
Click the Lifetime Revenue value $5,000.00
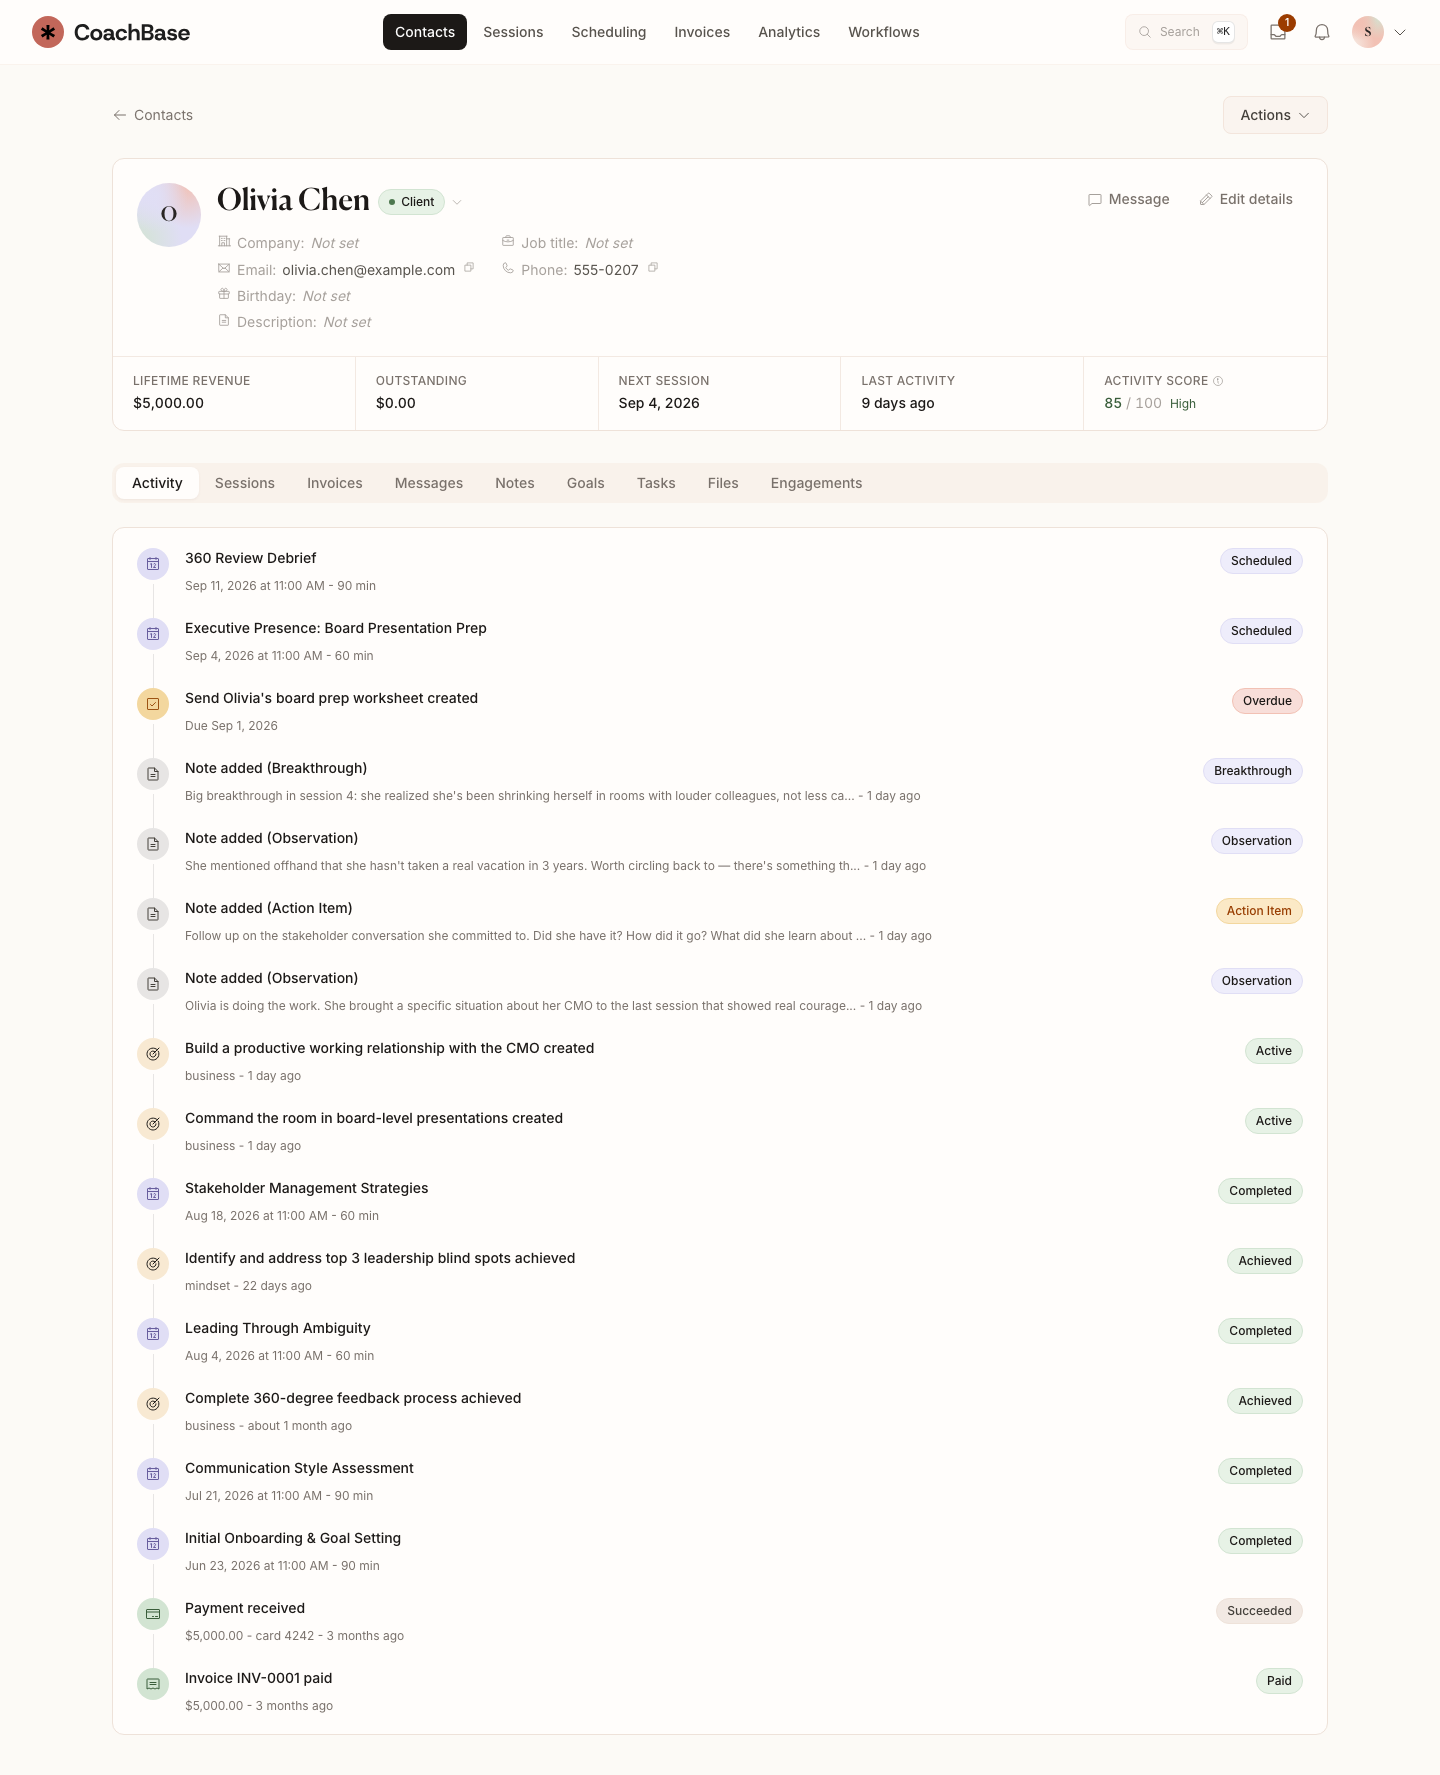click(x=168, y=403)
